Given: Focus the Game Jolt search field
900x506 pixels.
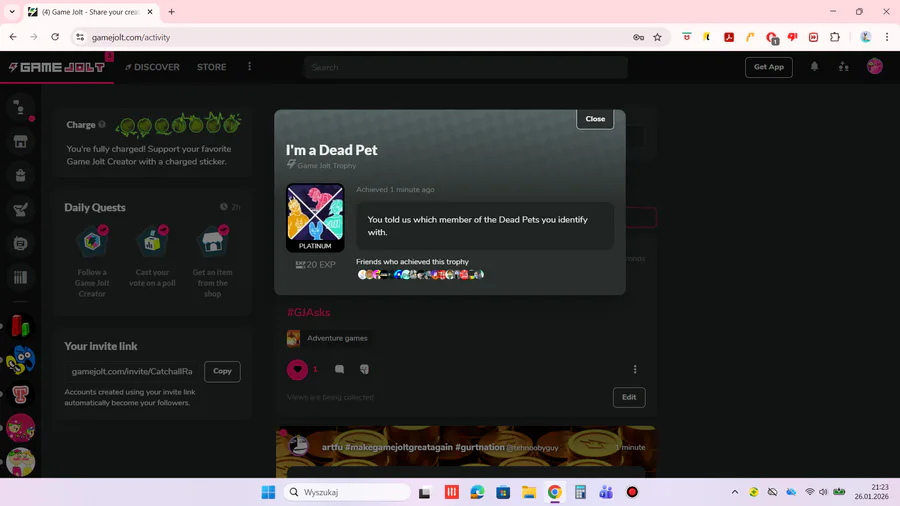Looking at the screenshot, I should tap(465, 67).
